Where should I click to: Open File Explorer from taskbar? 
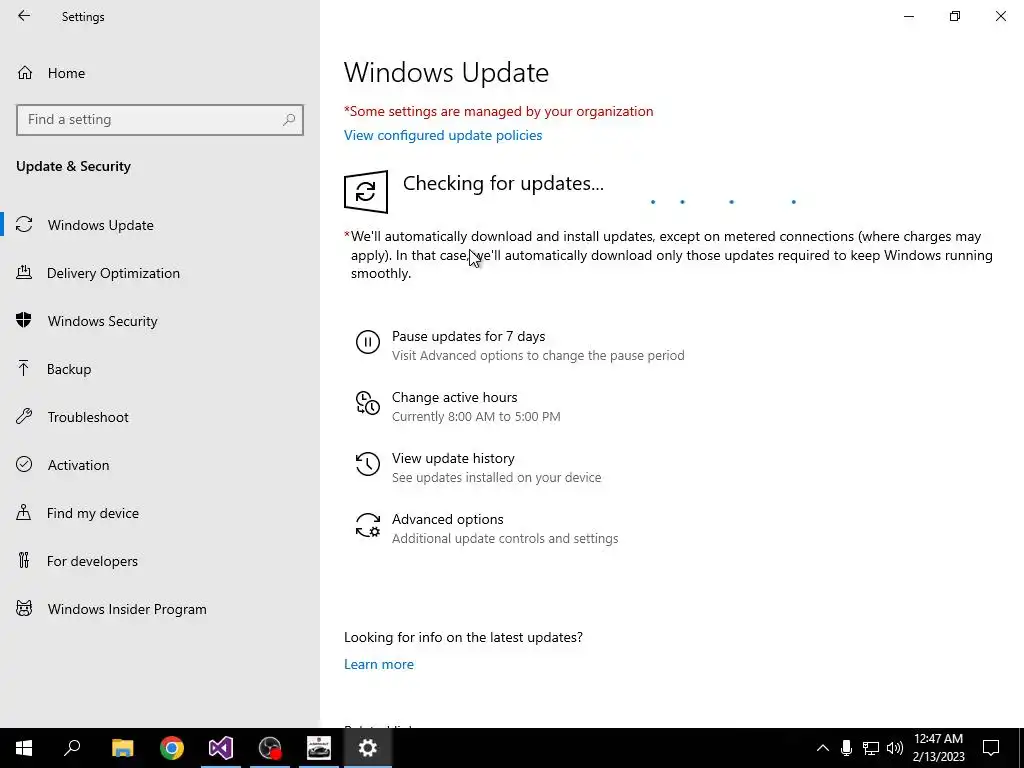pyautogui.click(x=122, y=748)
